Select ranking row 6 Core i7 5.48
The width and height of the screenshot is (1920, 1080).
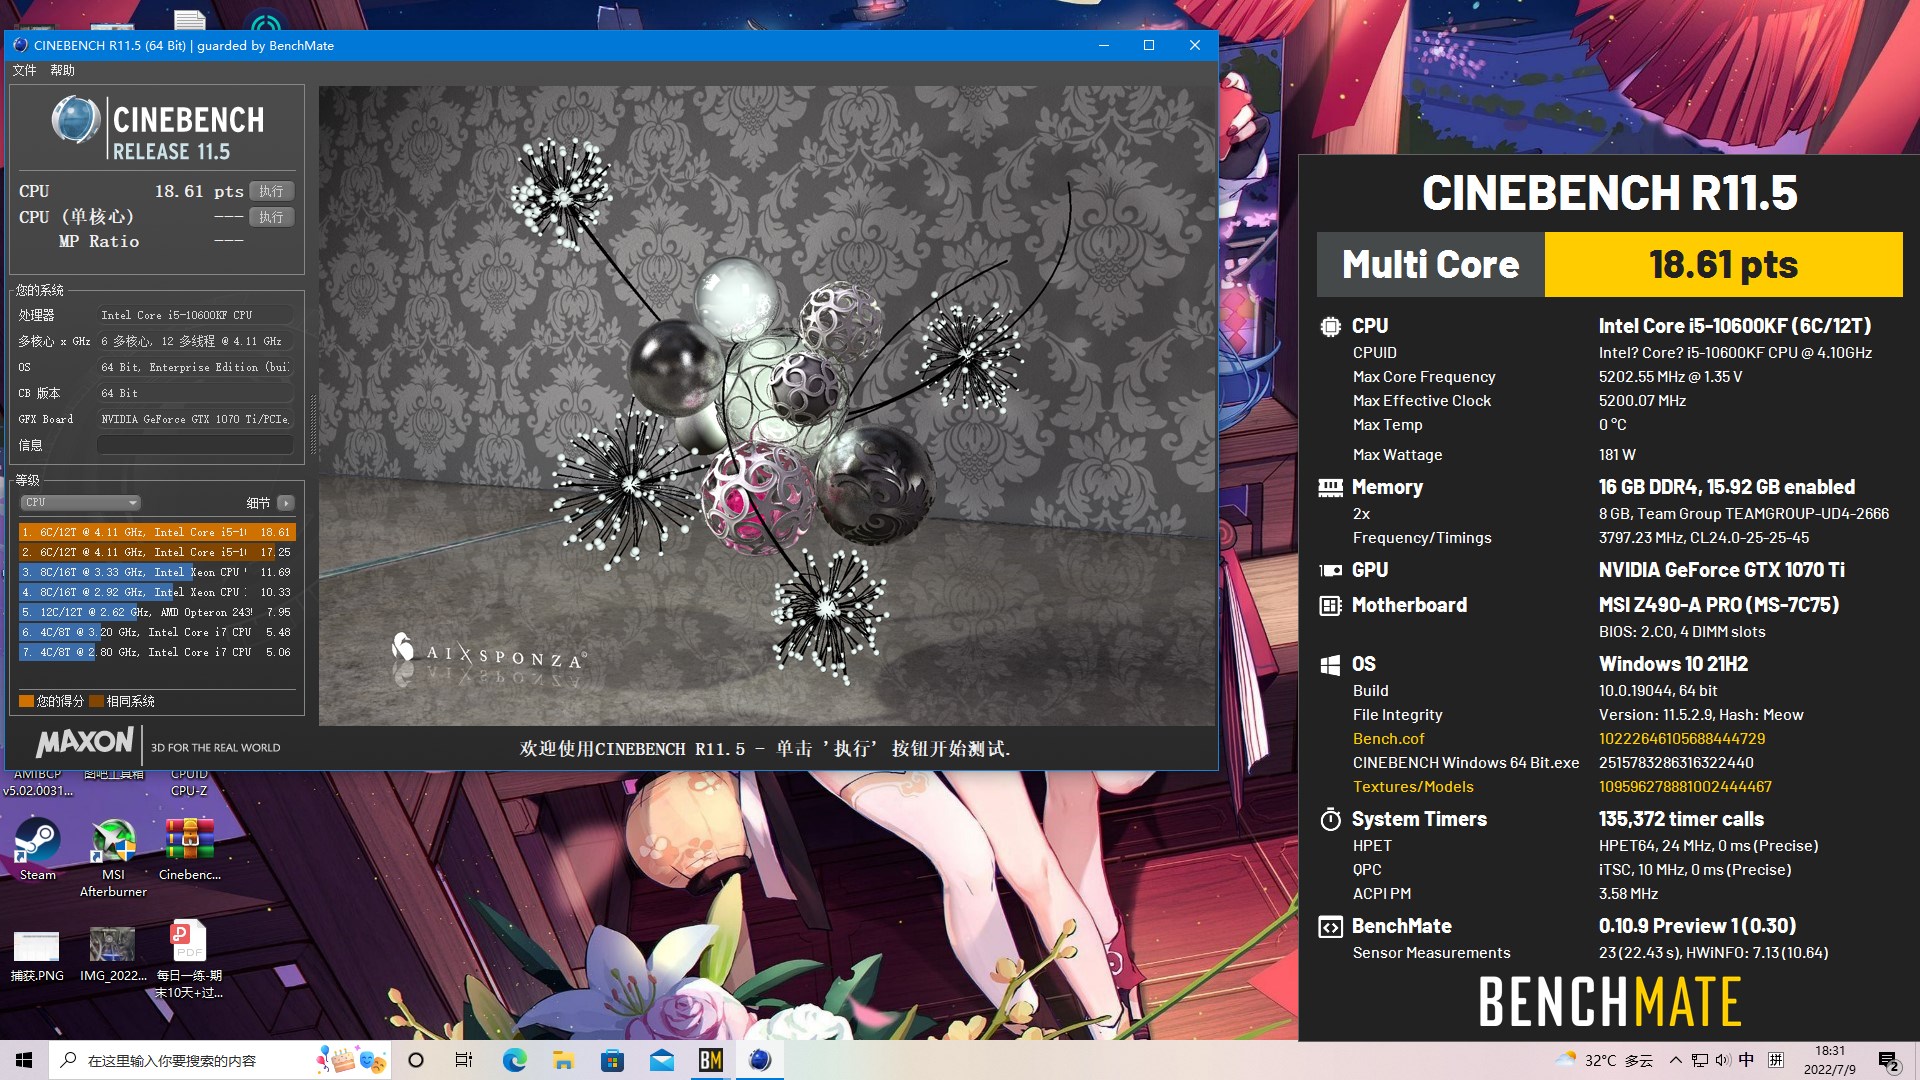coord(157,632)
